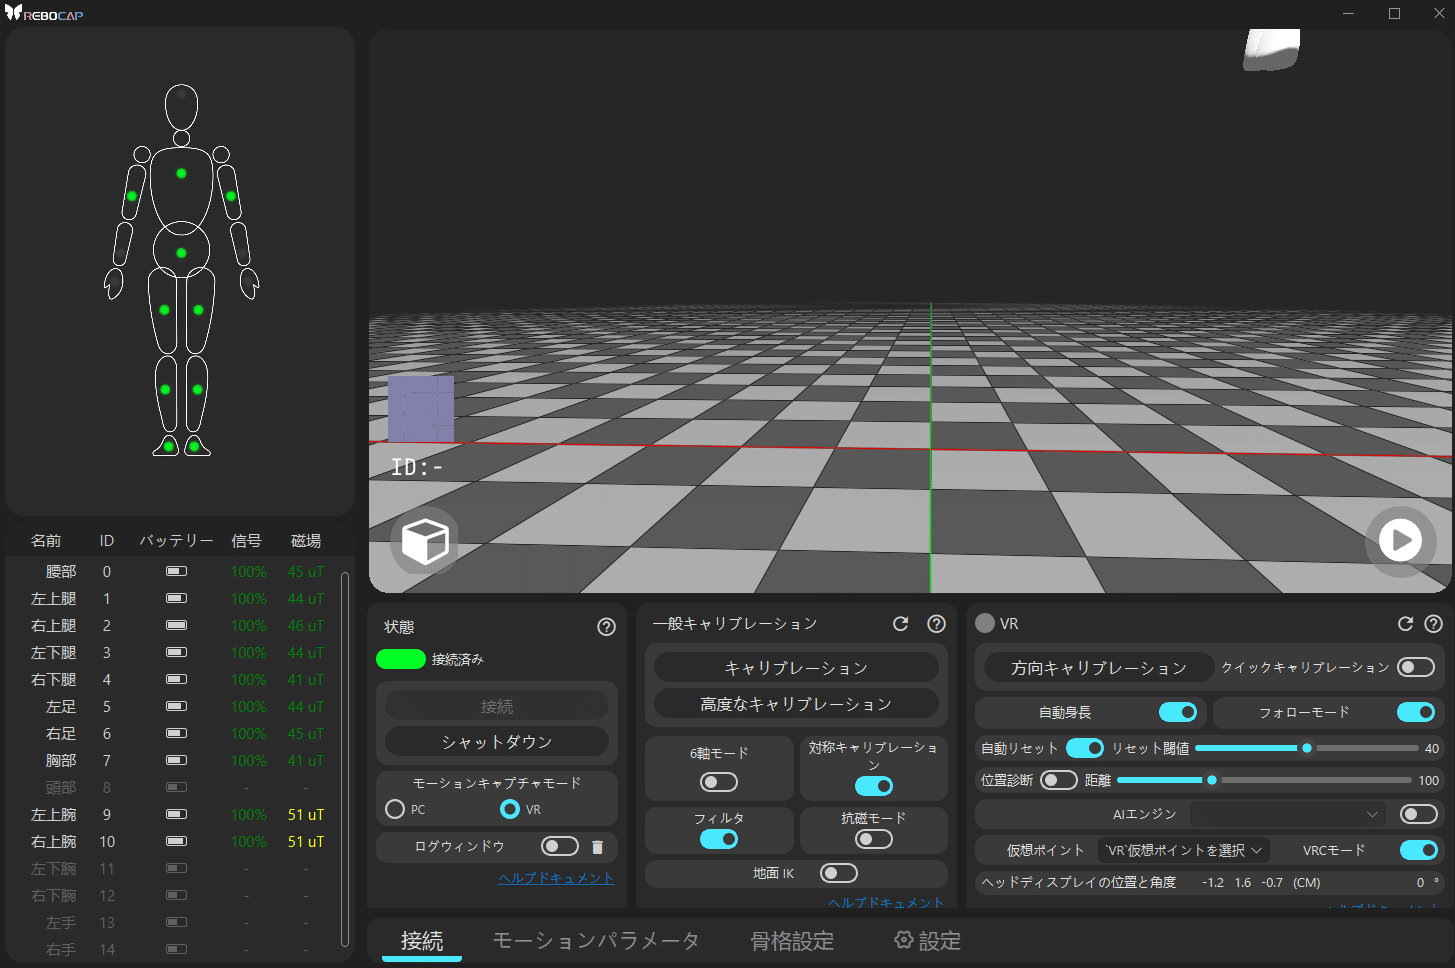1455x968 pixels.
Task: Turn on クイックキャリブレーション
Action: (1418, 666)
